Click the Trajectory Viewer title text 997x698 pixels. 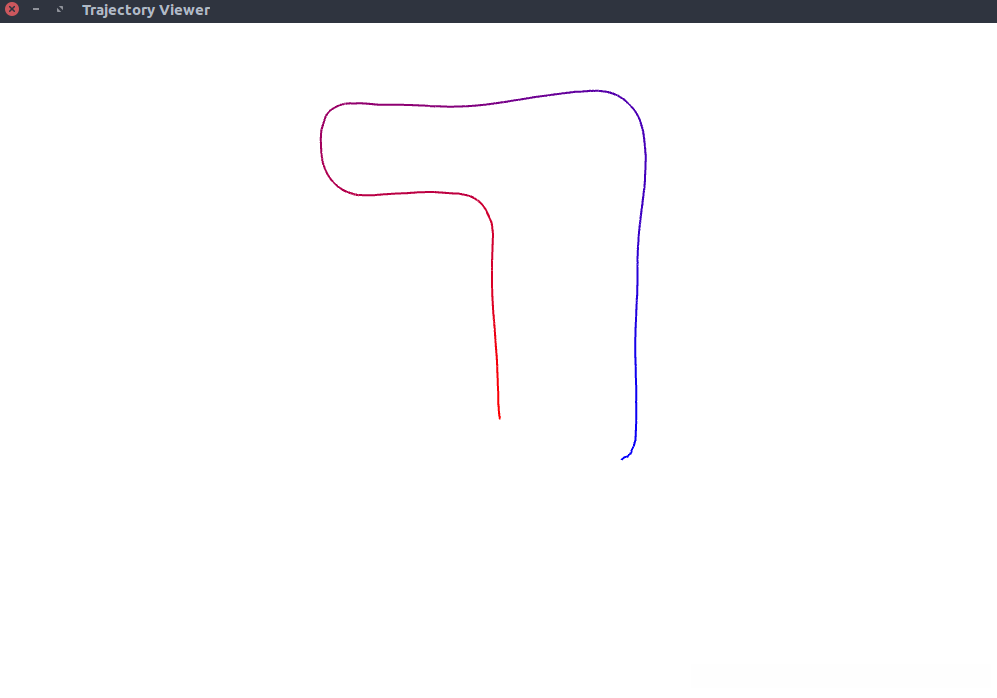pyautogui.click(x=146, y=10)
